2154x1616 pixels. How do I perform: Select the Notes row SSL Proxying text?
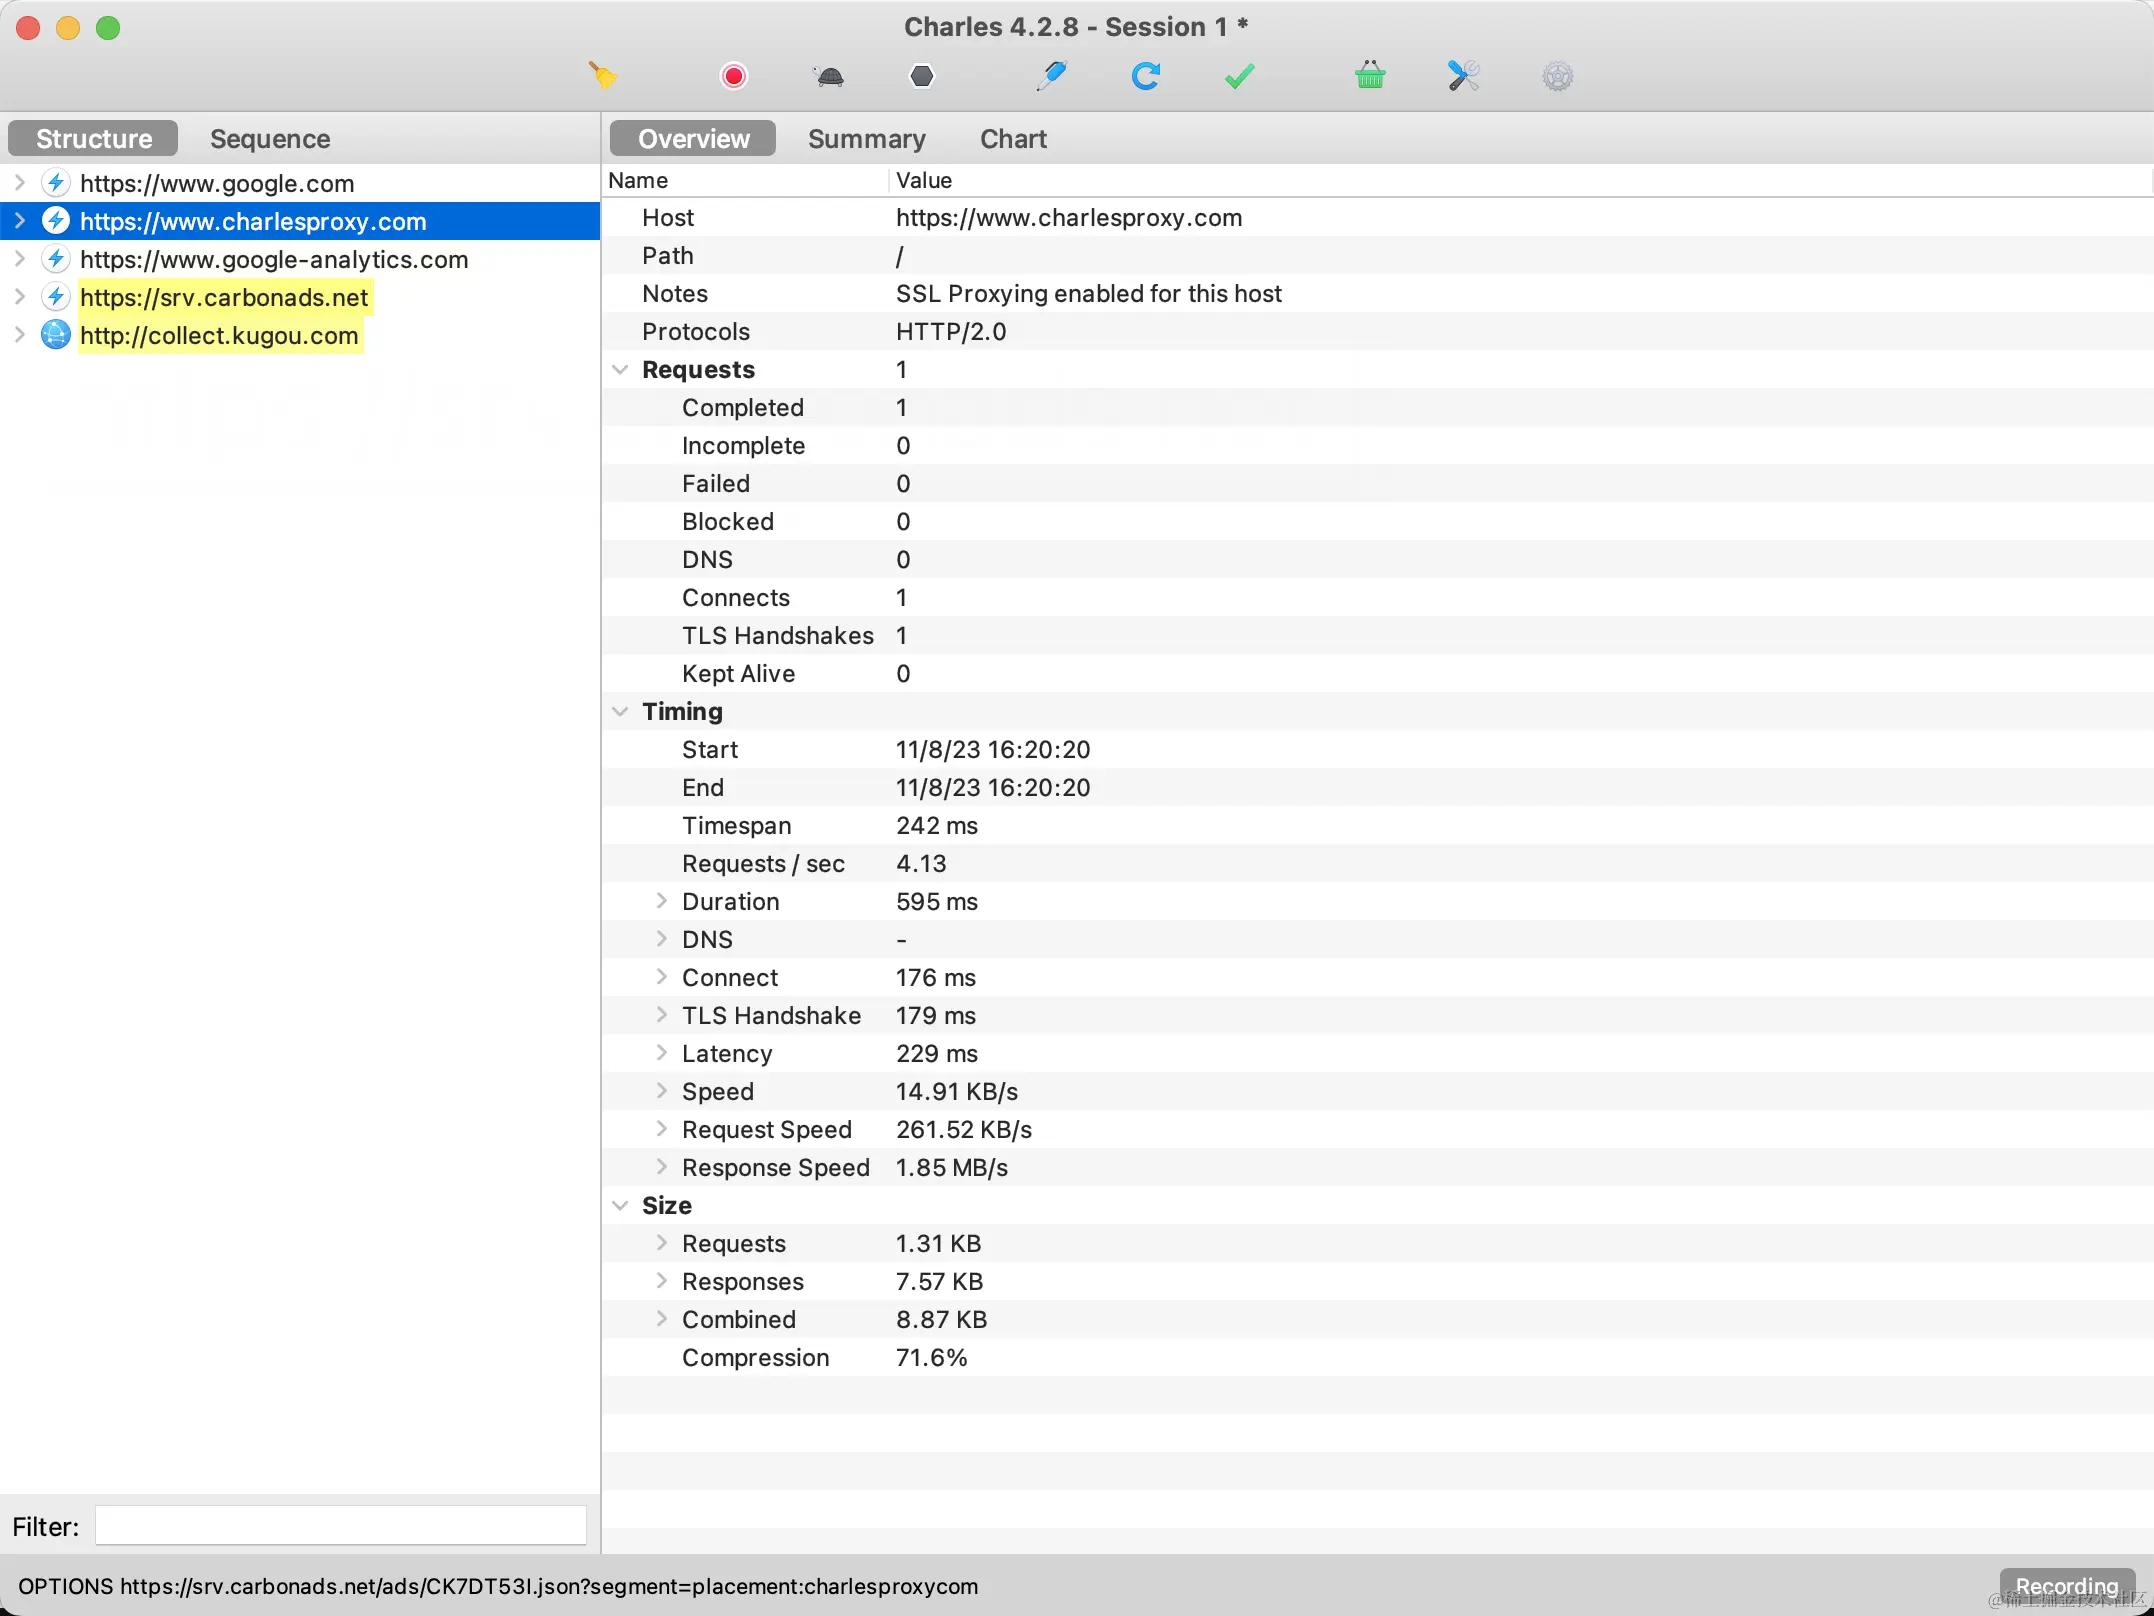coord(1088,294)
